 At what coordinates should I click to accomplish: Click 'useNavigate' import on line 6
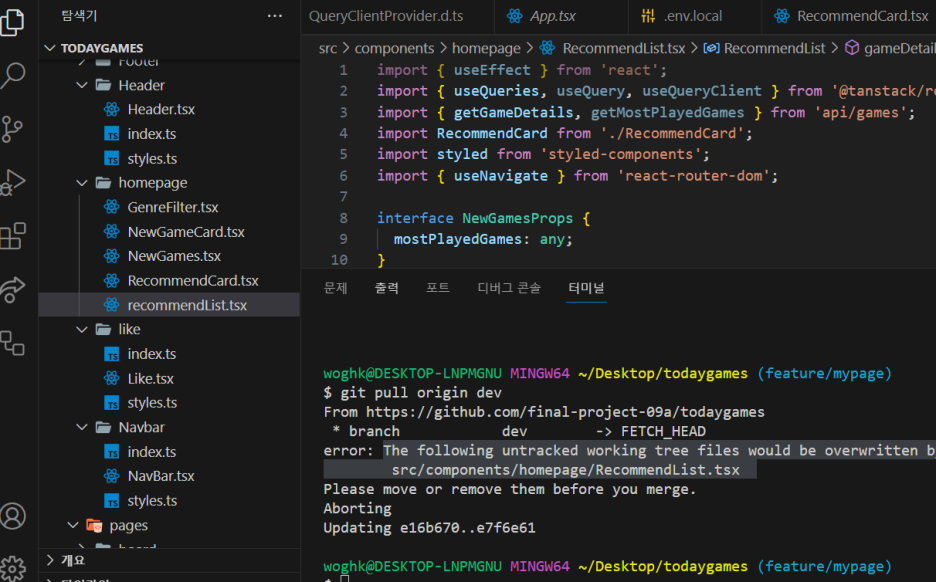[500, 175]
